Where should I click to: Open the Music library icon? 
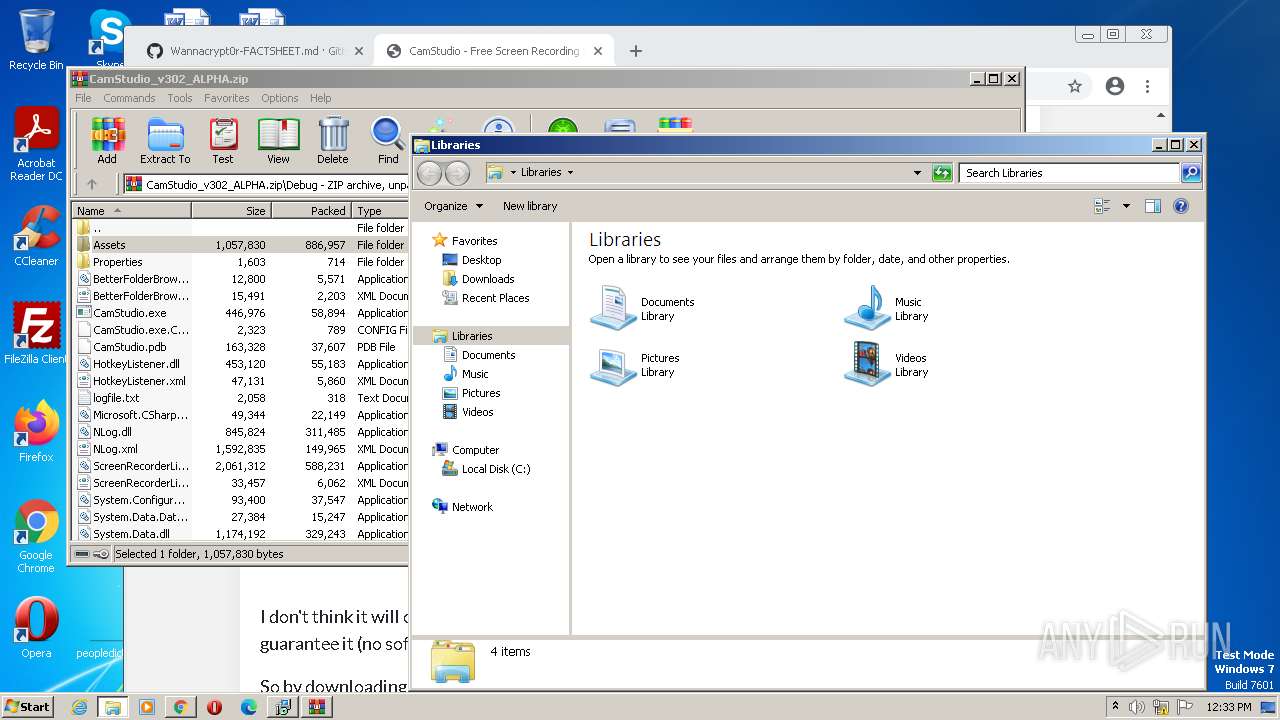click(867, 307)
